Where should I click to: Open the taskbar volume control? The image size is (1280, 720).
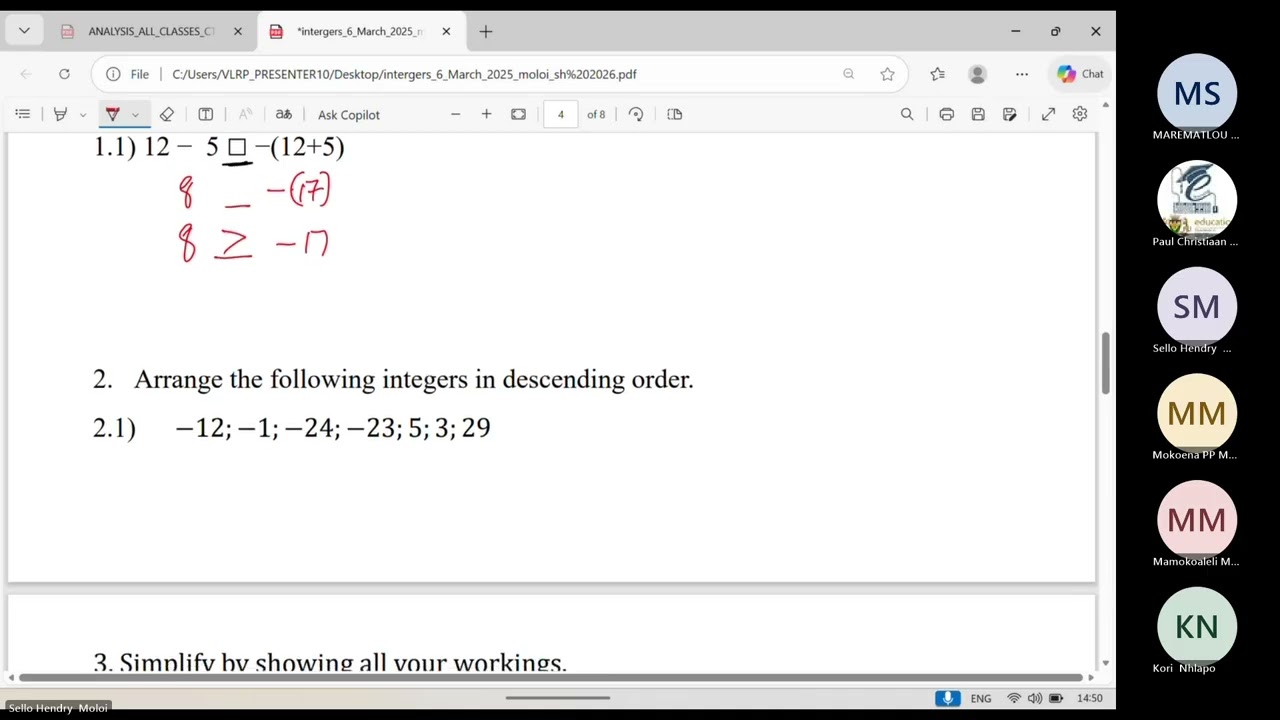coord(1035,698)
